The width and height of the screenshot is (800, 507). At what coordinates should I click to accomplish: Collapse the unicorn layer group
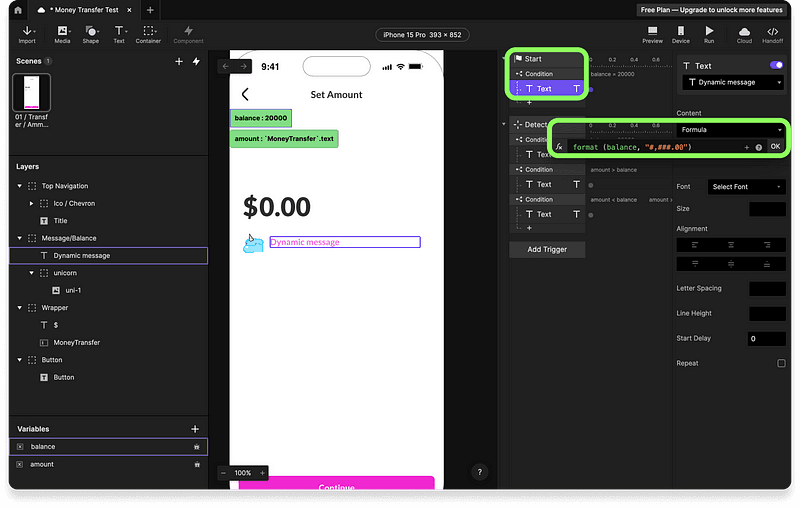point(32,273)
